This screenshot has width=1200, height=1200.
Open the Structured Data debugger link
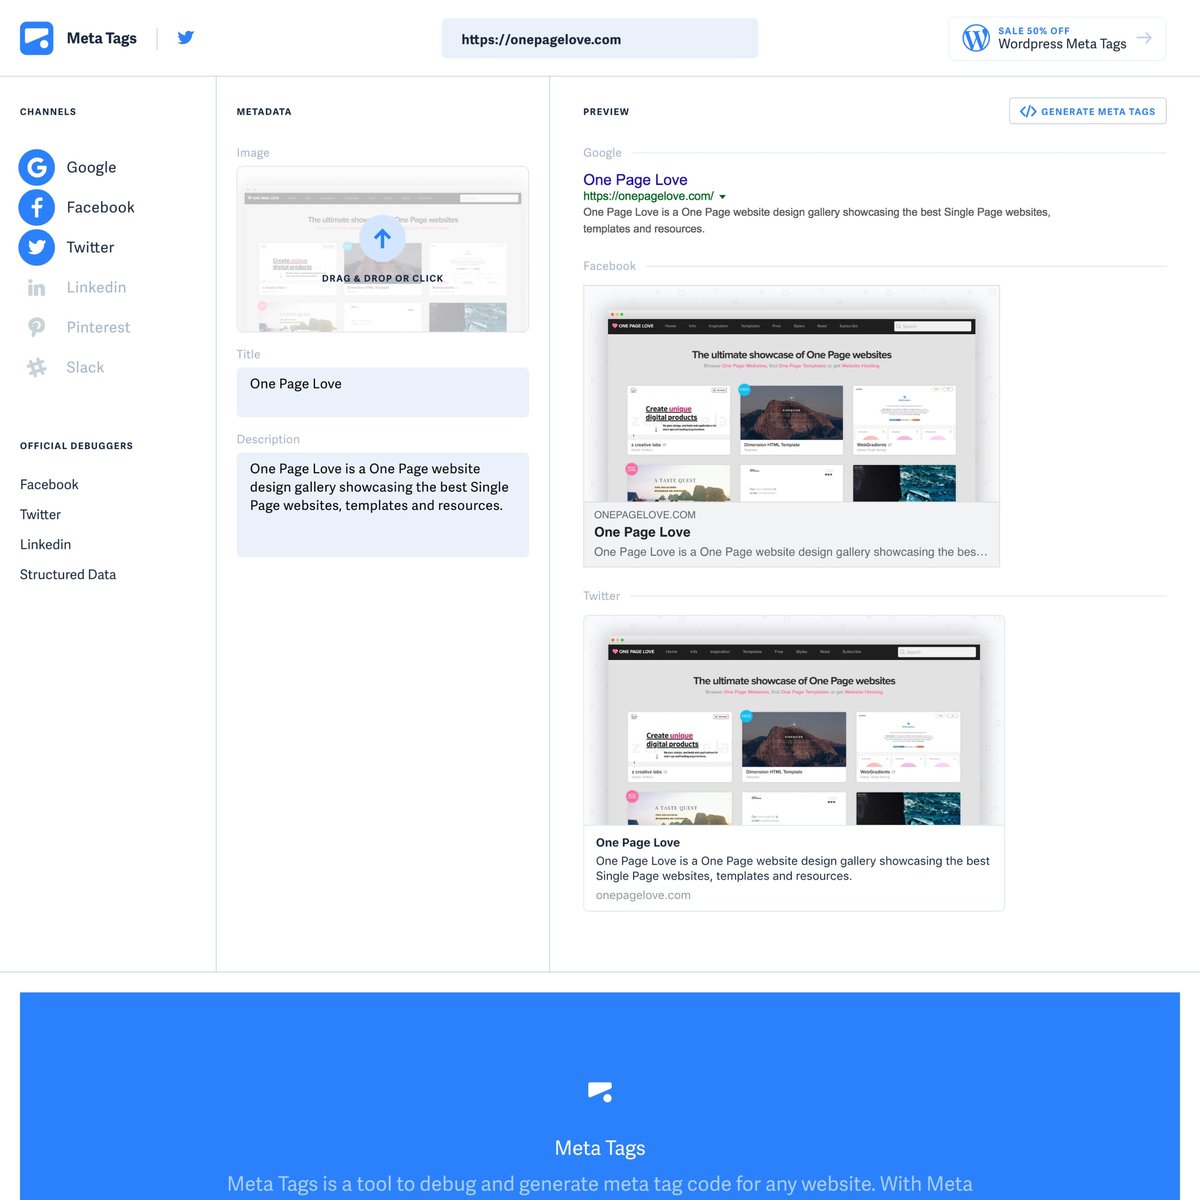pyautogui.click(x=68, y=574)
